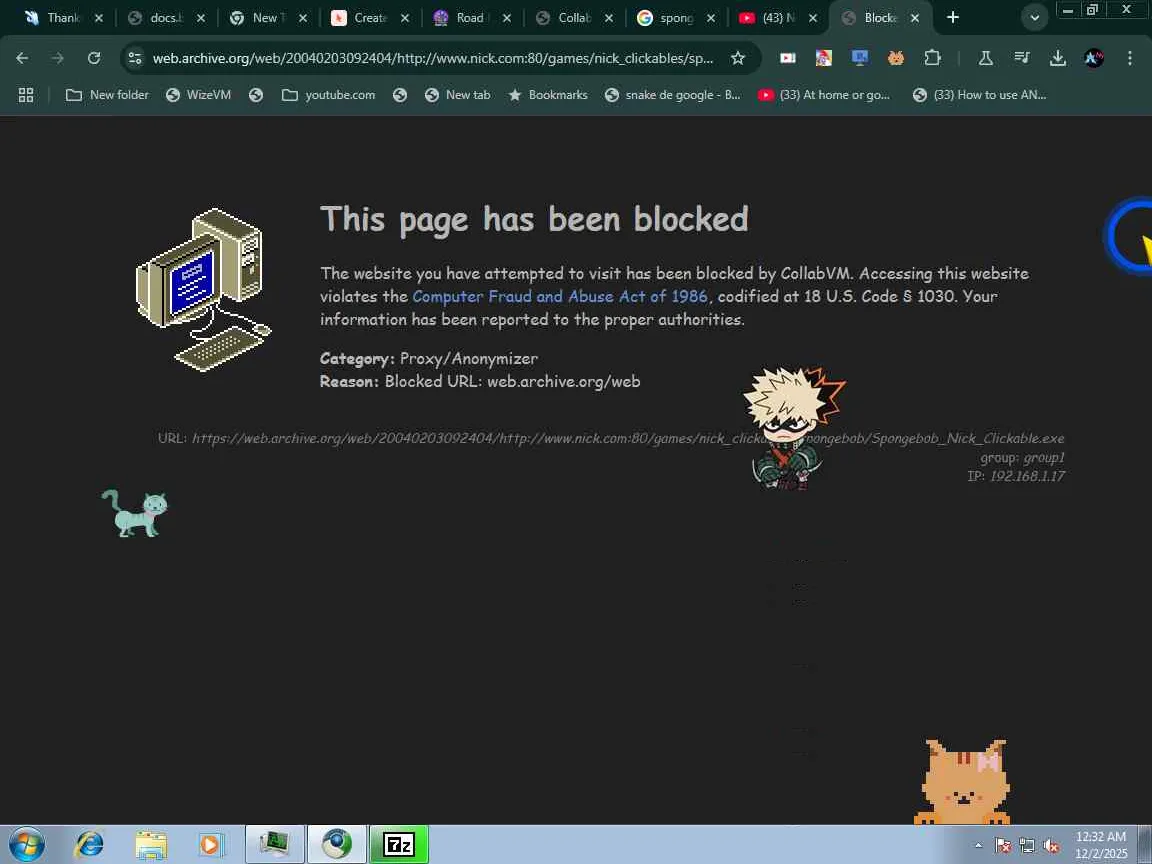Launch Internet Explorer from taskbar
1152x864 pixels.
[90, 845]
